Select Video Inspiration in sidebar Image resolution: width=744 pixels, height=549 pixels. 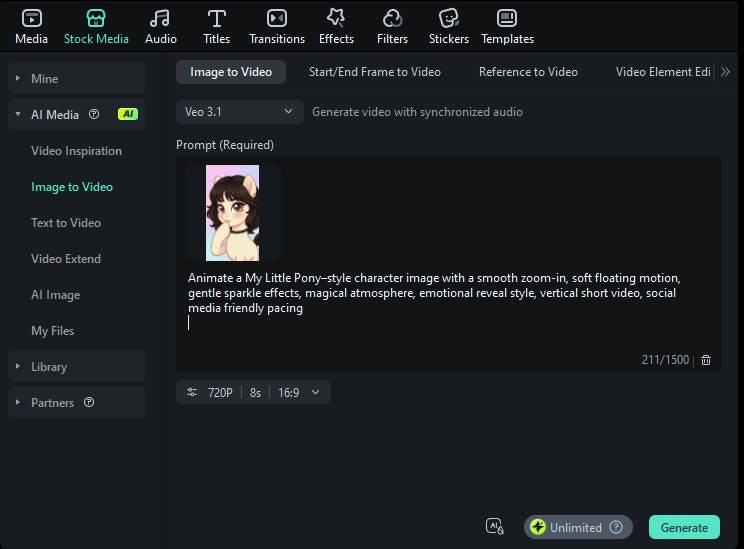pyautogui.click(x=76, y=151)
